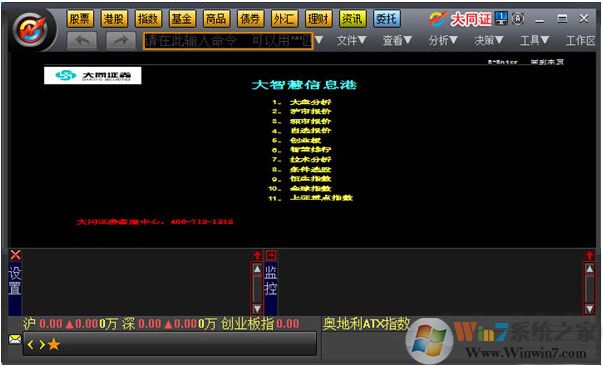The image size is (603, 367).
Task: Click the 创业板指 value in status bar
Action: click(288, 324)
